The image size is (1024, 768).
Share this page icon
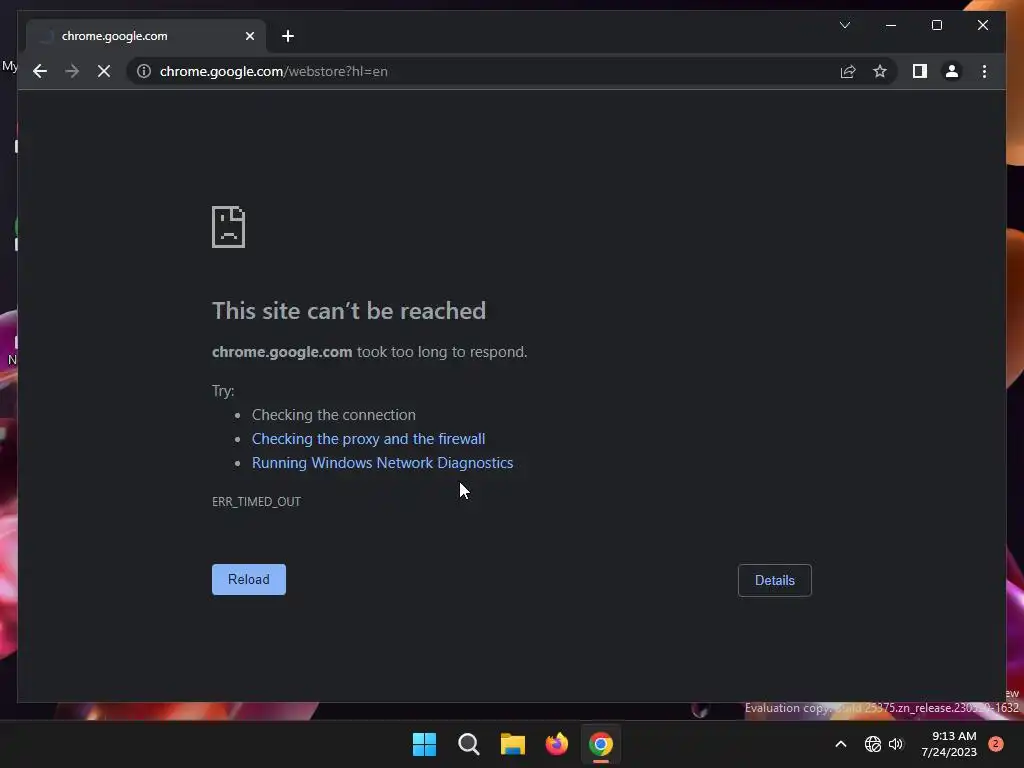(848, 71)
